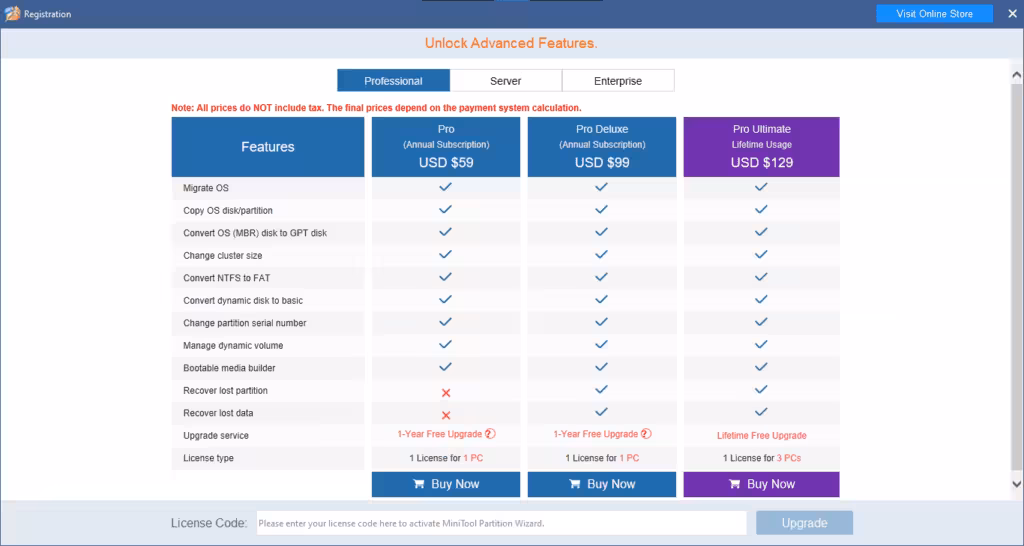Click the Change cluster size label
The height and width of the screenshot is (546, 1024).
pos(223,256)
